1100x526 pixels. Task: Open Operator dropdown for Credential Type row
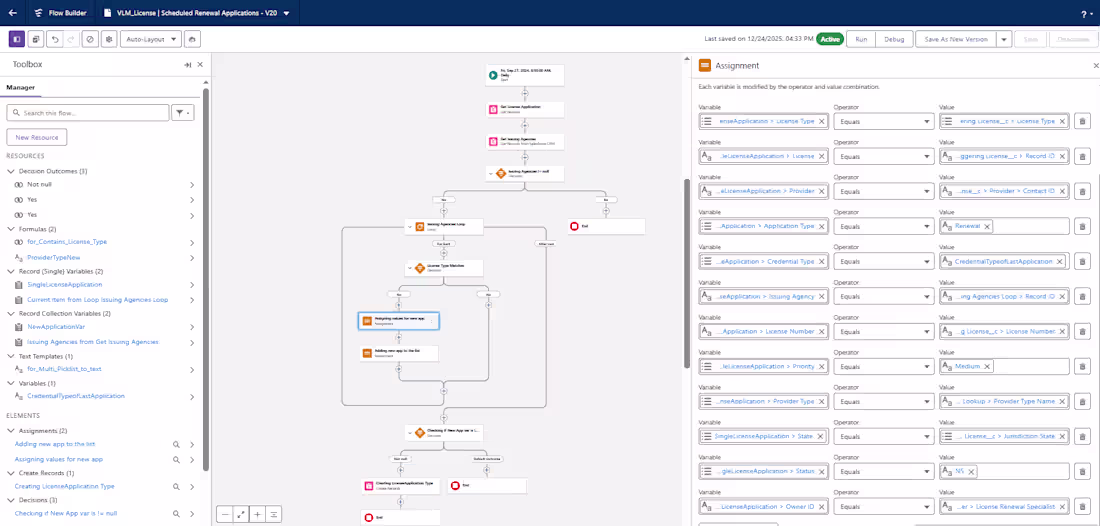pyautogui.click(x=883, y=261)
